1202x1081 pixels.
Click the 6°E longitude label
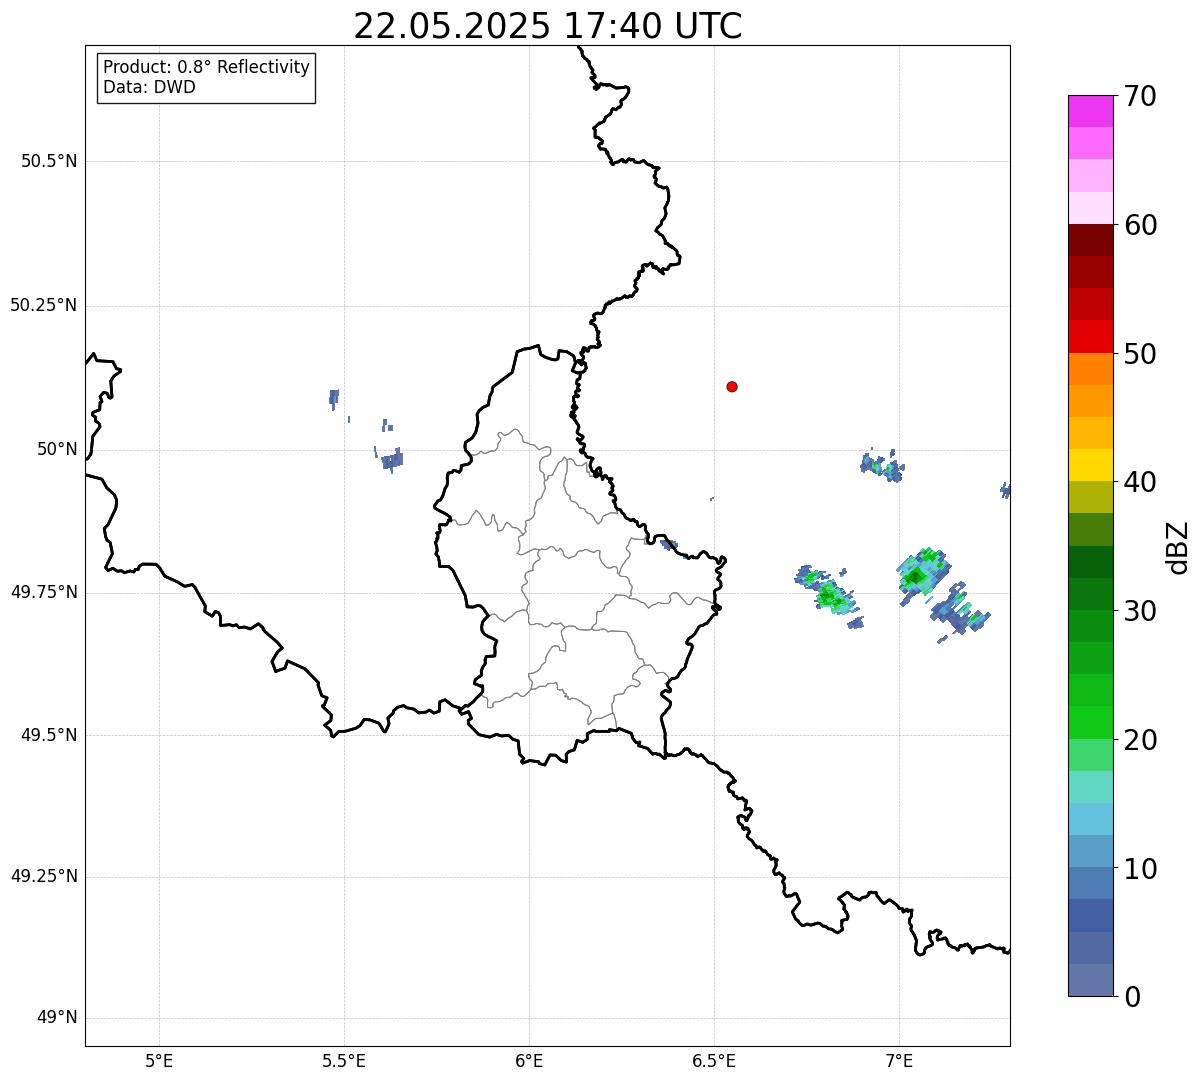pos(529,1061)
